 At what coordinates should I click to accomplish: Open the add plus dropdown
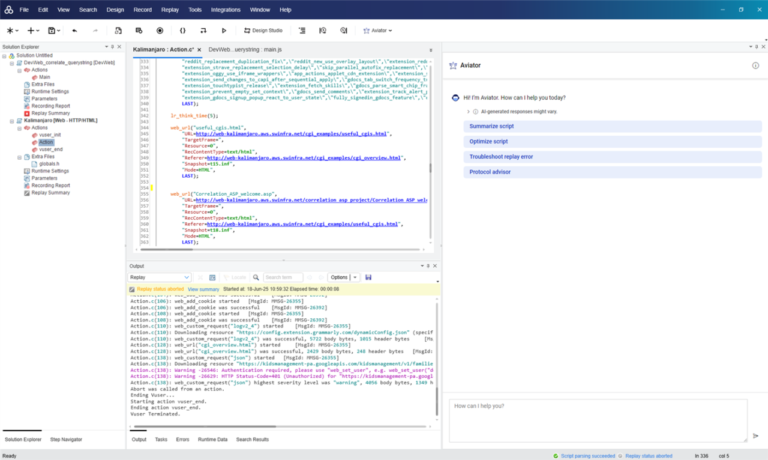[33, 30]
